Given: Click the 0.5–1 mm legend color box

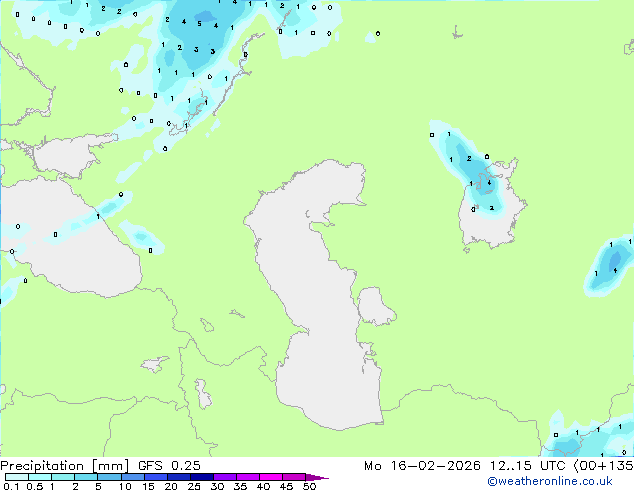Looking at the screenshot, I should pyautogui.click(x=40, y=477).
